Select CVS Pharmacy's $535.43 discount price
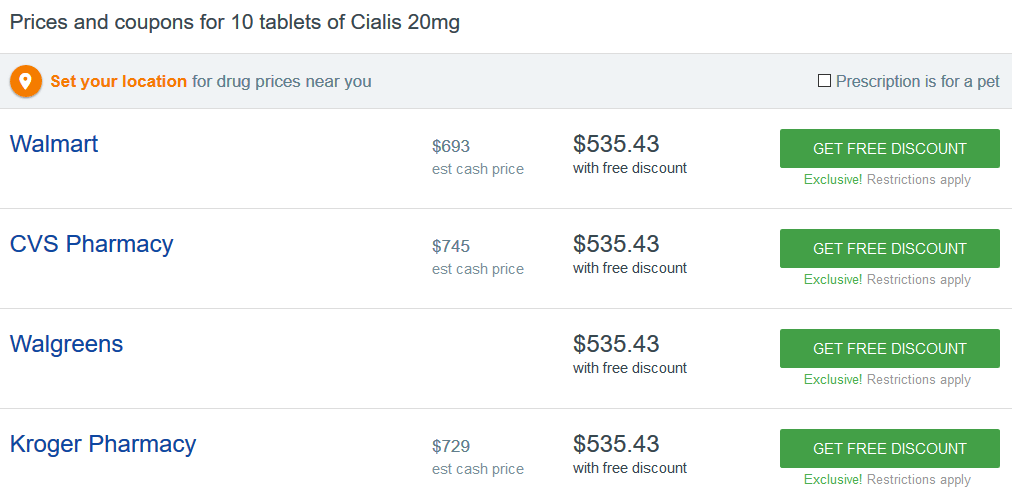Viewport: 1012px width, 494px height. click(x=616, y=244)
